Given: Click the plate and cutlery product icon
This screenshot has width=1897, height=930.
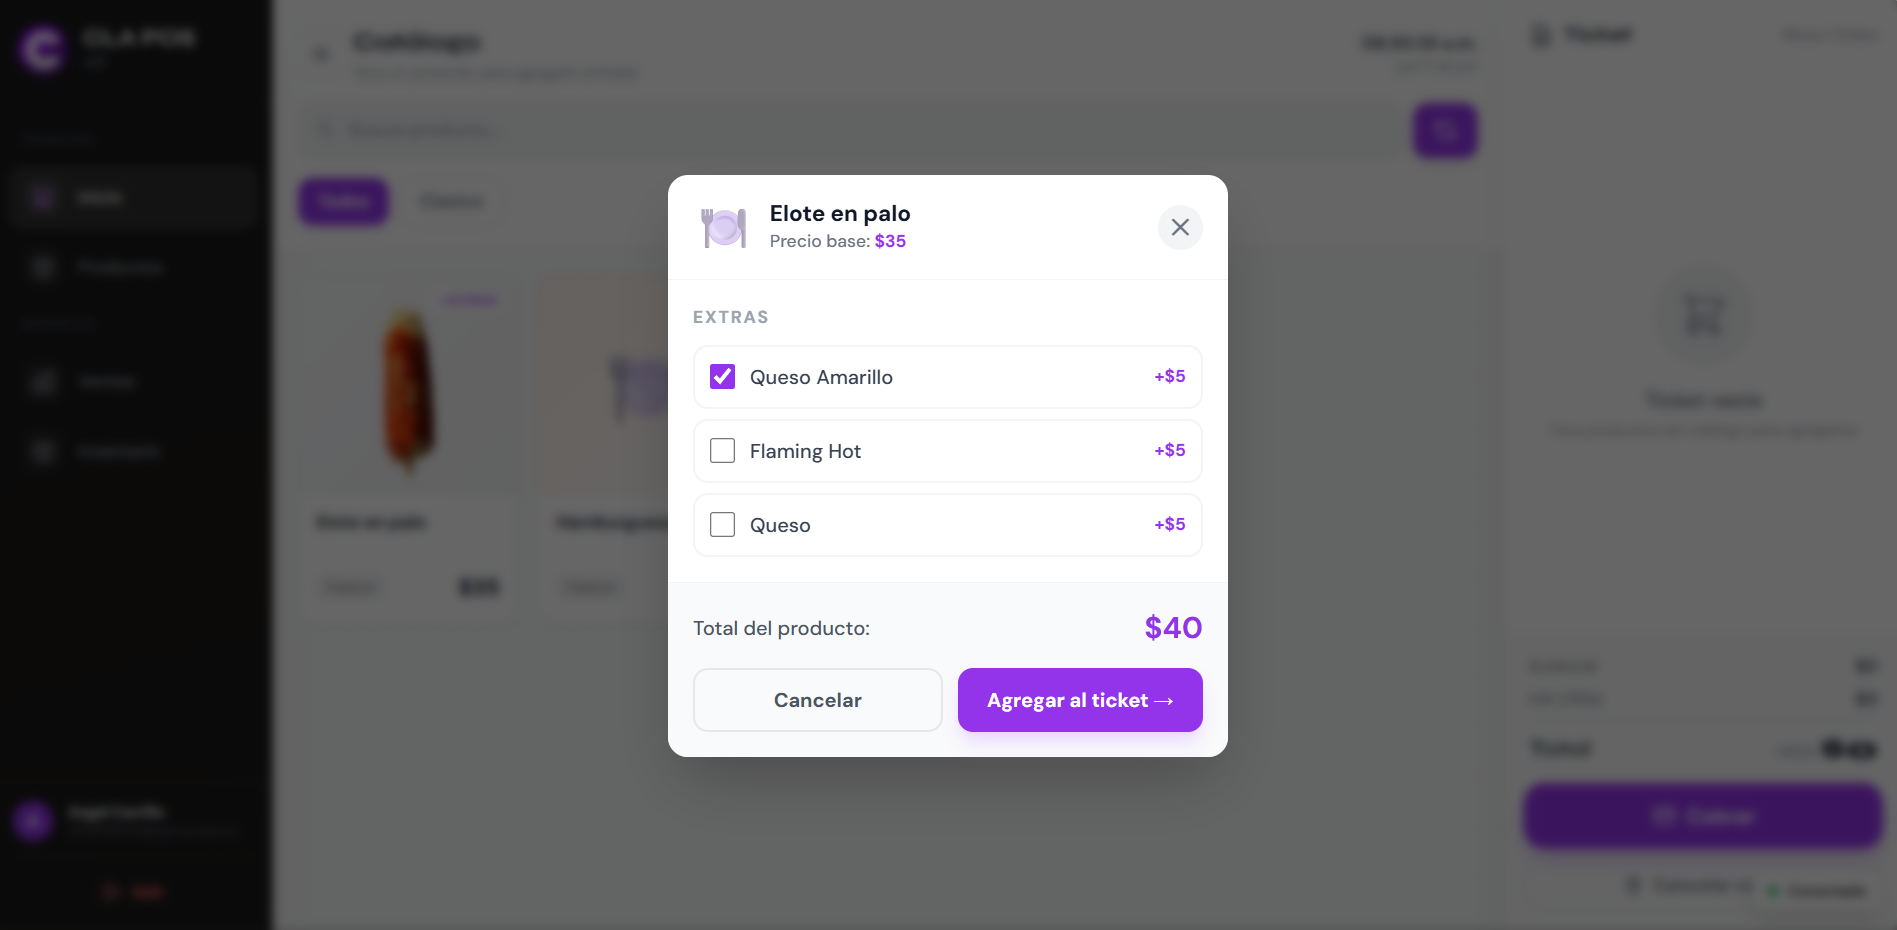Looking at the screenshot, I should pos(724,228).
